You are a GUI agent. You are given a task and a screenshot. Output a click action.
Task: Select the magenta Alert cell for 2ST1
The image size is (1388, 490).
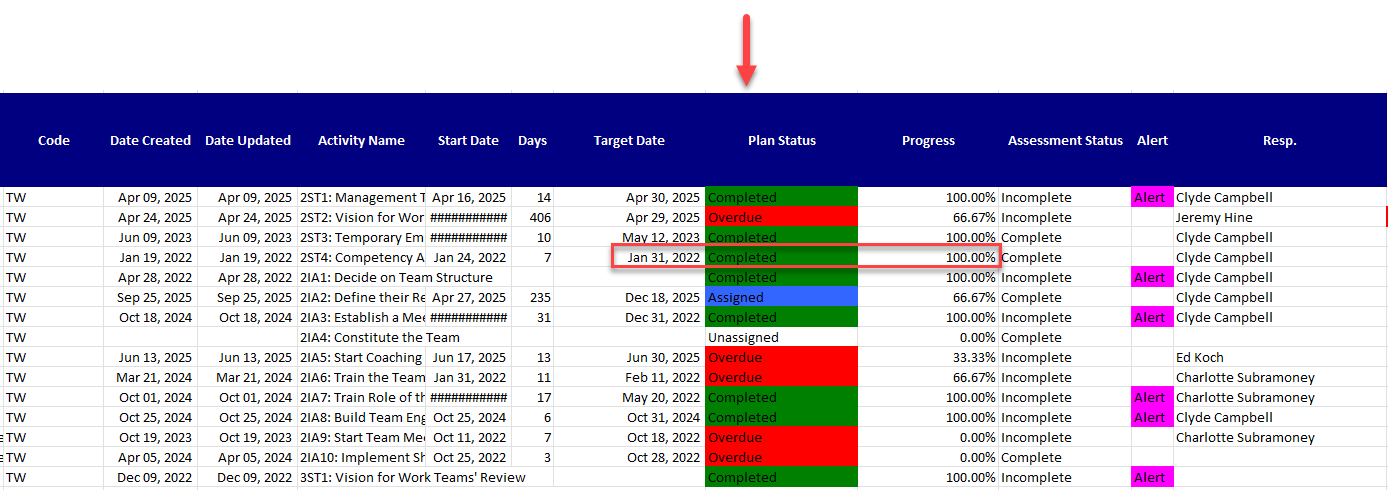pyautogui.click(x=1151, y=197)
